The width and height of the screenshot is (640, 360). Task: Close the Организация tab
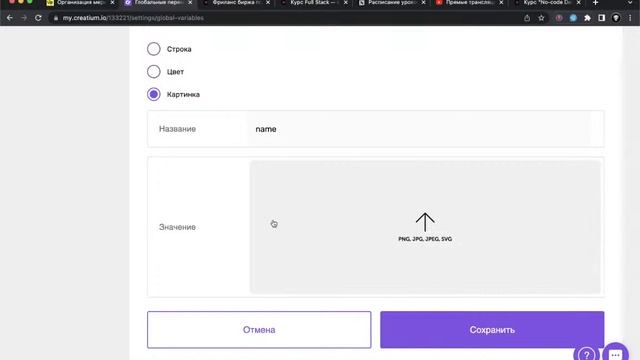click(x=112, y=2)
